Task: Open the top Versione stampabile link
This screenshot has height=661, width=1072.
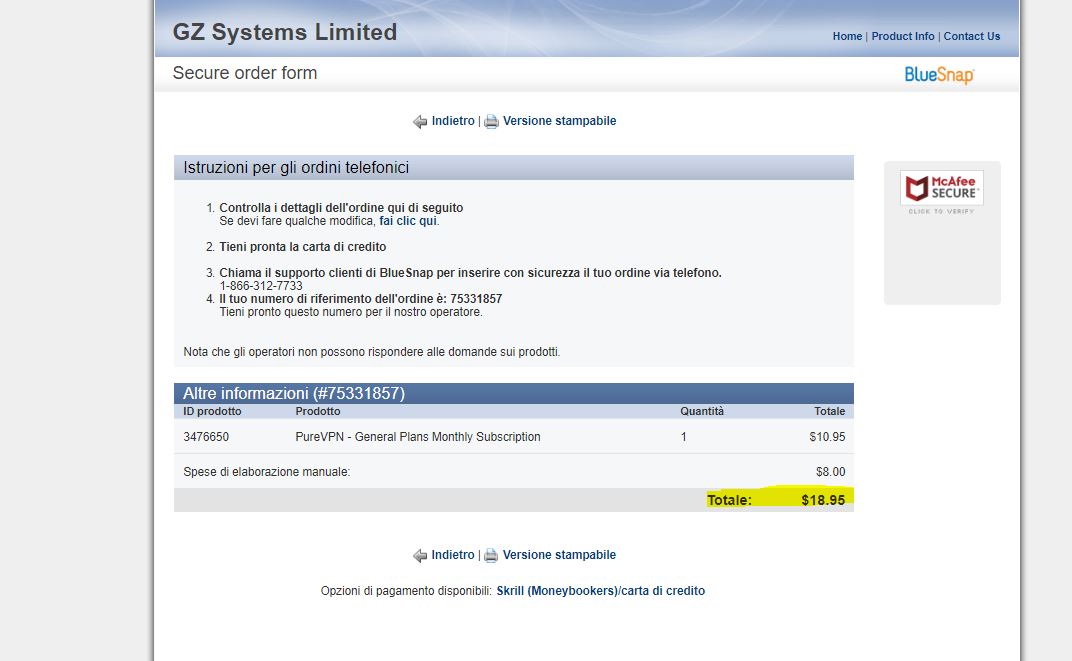Action: click(x=559, y=121)
